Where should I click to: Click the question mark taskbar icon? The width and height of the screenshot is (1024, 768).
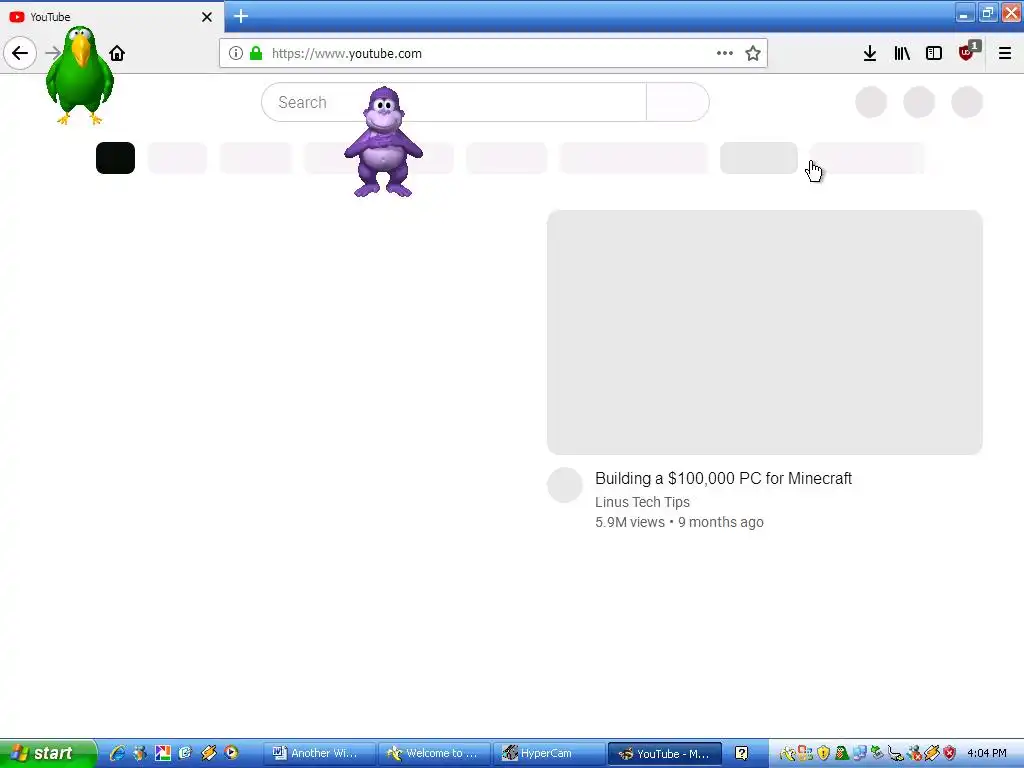(741, 754)
